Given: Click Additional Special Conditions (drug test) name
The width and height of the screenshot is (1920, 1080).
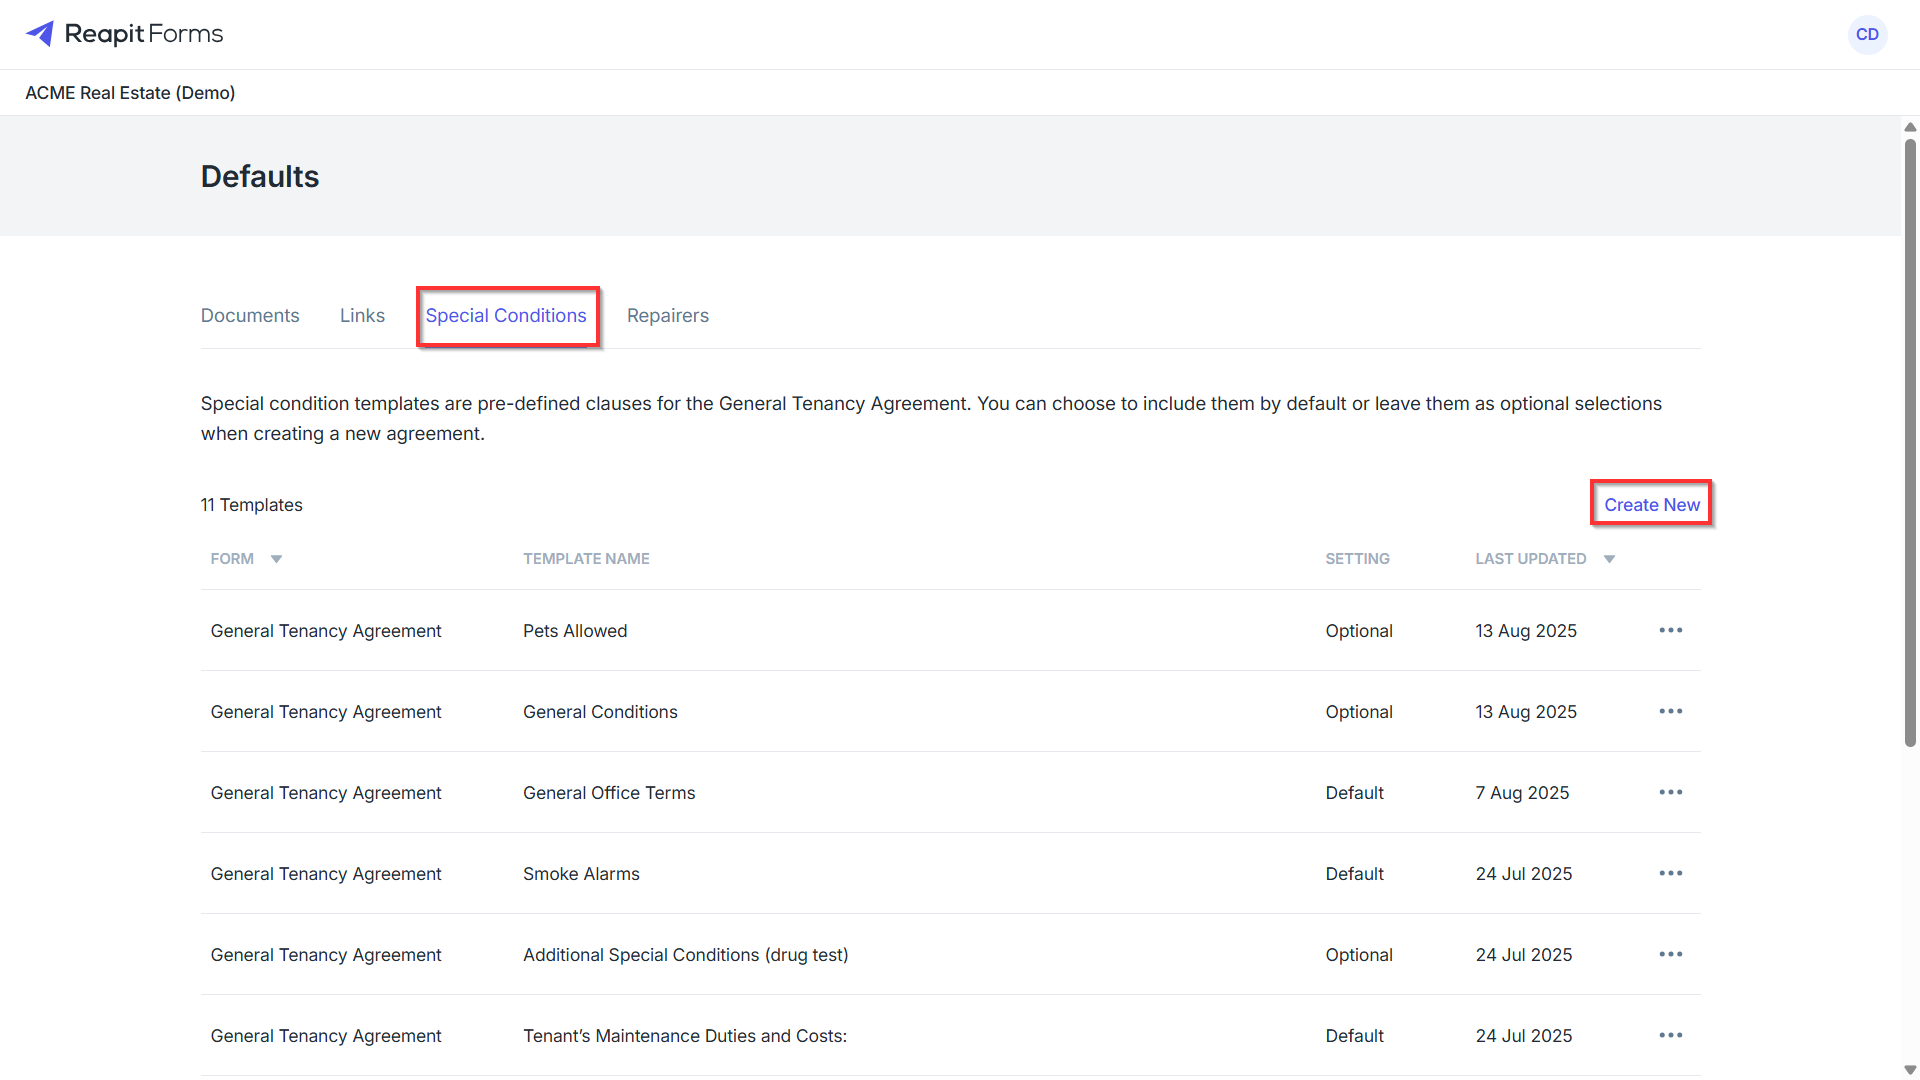Looking at the screenshot, I should (x=686, y=955).
